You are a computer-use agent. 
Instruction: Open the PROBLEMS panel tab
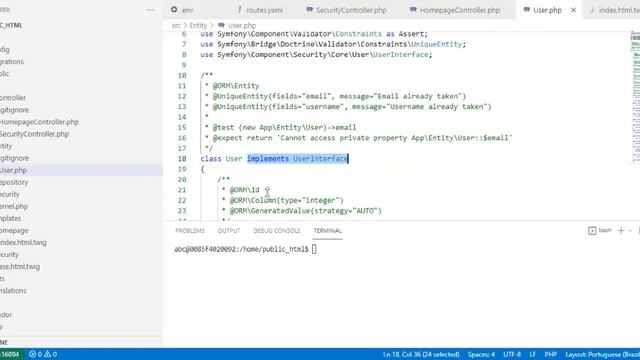[190, 231]
